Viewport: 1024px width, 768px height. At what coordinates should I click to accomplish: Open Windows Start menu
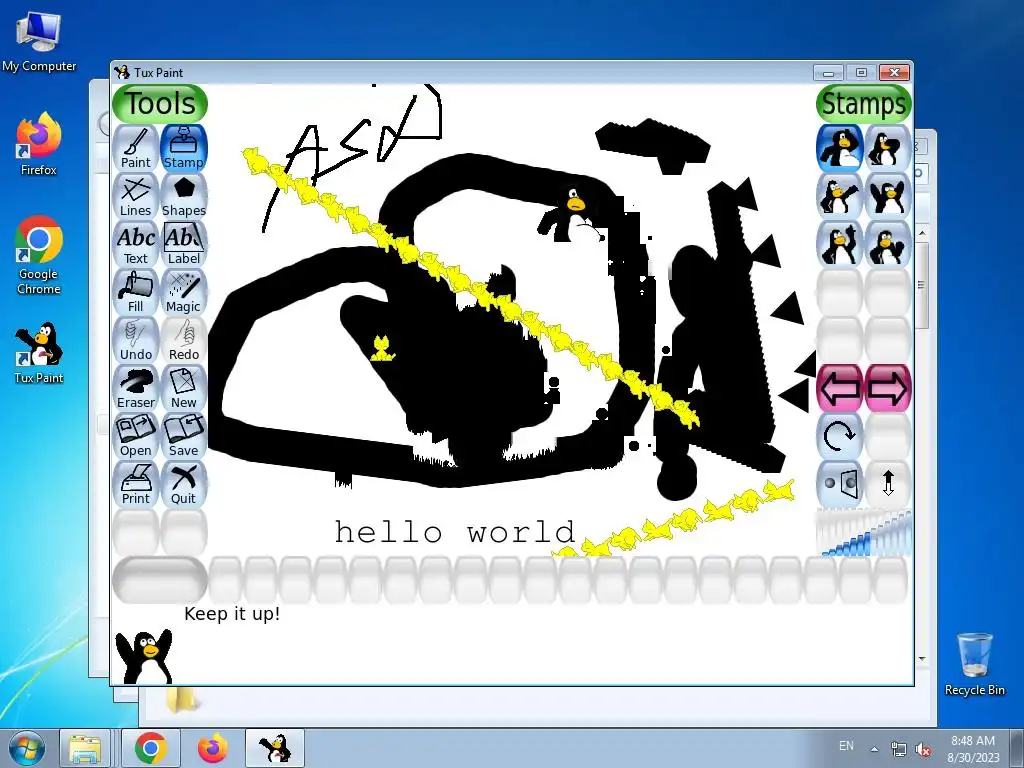27,748
